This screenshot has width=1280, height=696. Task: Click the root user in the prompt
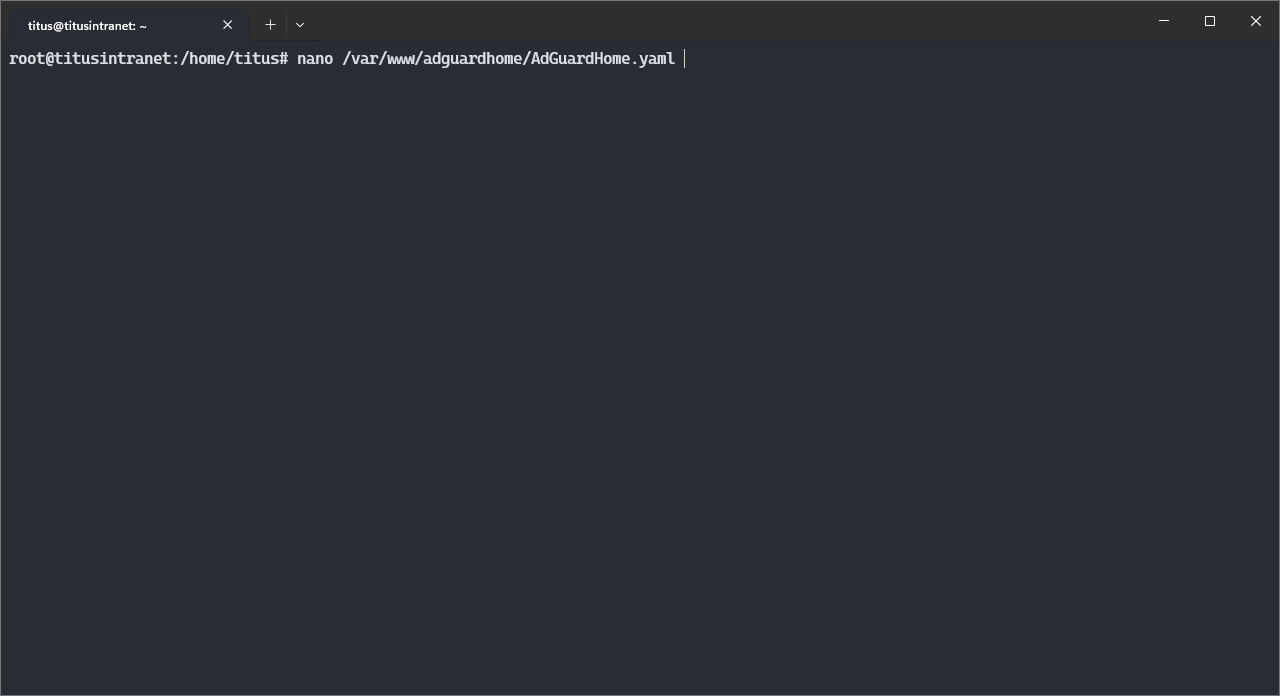click(26, 59)
